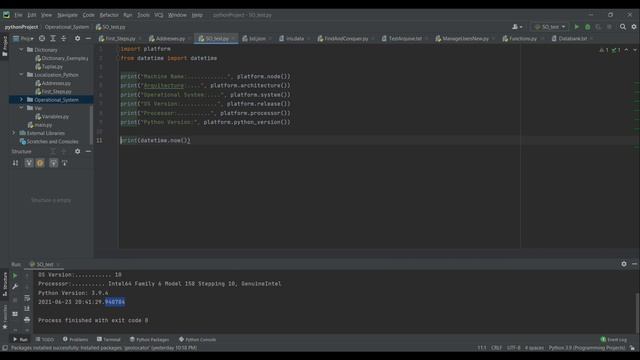The height and width of the screenshot is (360, 640).
Task: Open Run panel settings gear
Action: pyautogui.click(x=624, y=264)
